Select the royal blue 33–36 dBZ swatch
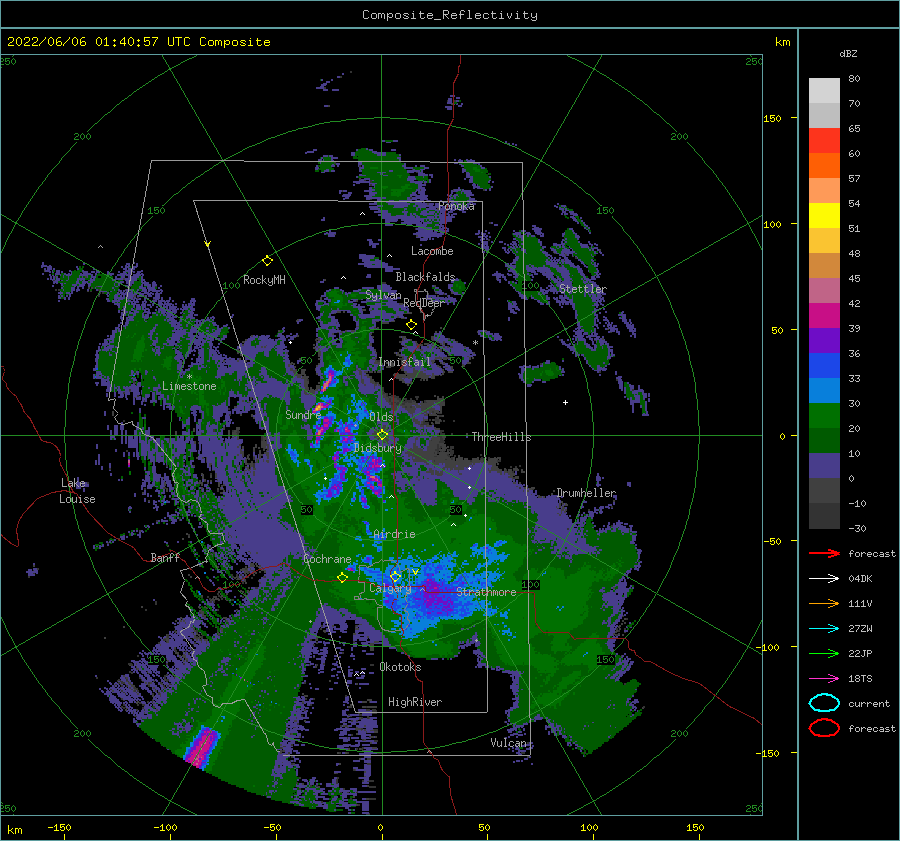 pyautogui.click(x=824, y=366)
